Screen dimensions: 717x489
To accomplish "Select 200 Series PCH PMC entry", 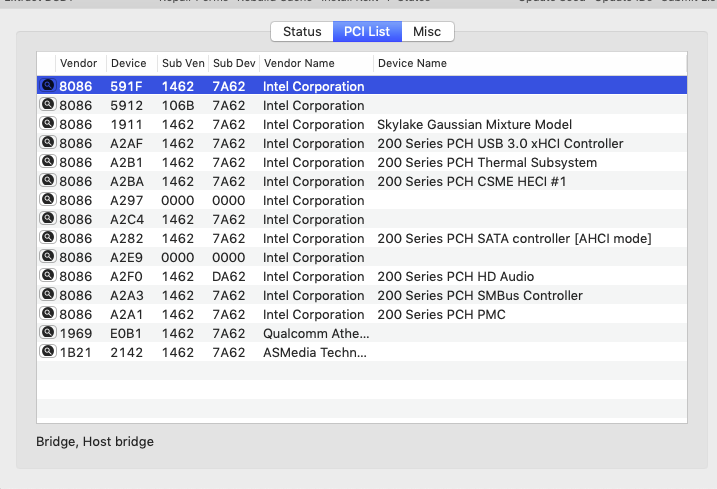I will click(441, 314).
